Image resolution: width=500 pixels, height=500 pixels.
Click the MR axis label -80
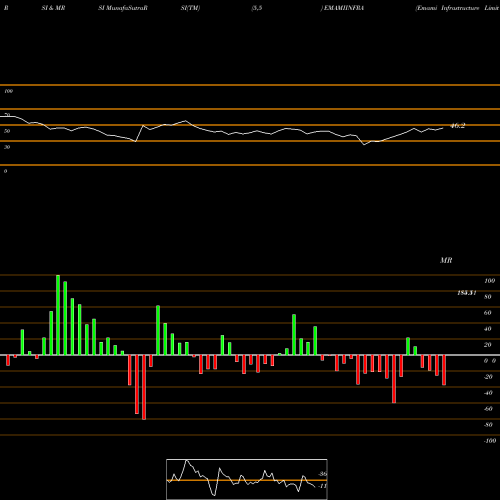488,425
